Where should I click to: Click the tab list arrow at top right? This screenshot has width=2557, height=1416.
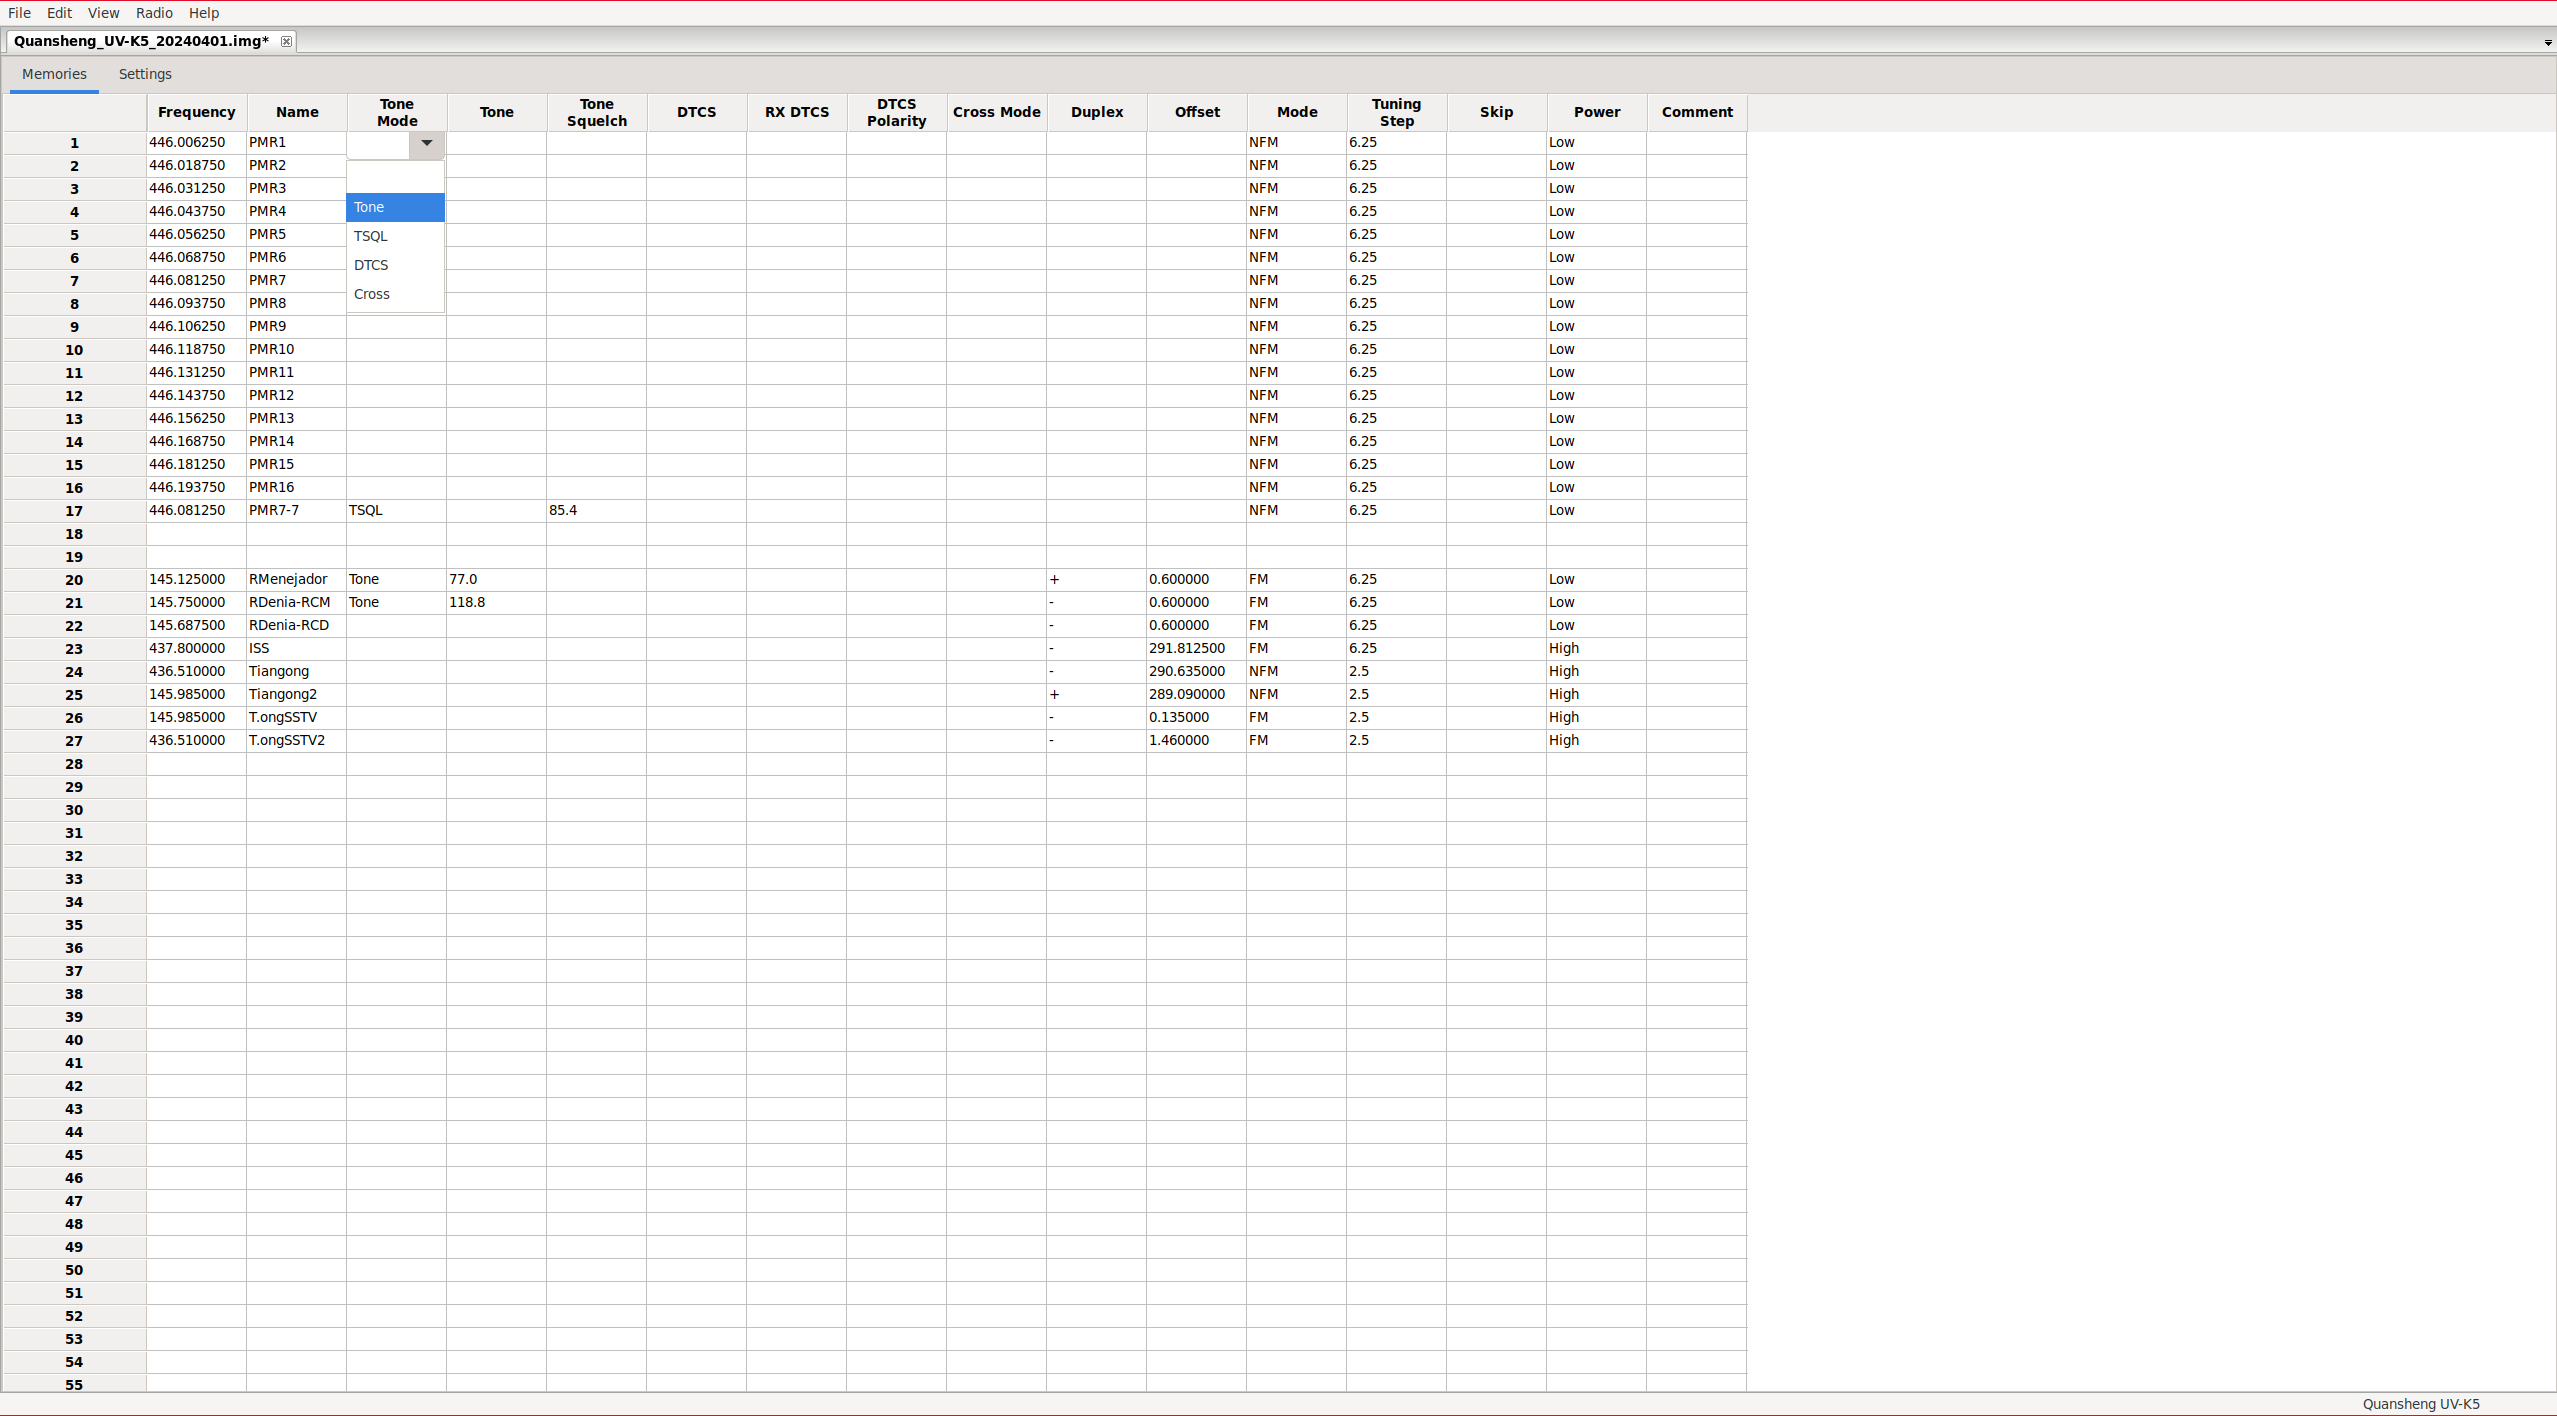[x=2547, y=42]
